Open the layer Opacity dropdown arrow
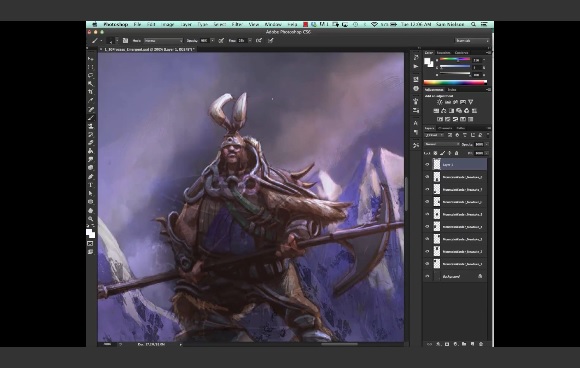580x368 pixels. [487, 144]
